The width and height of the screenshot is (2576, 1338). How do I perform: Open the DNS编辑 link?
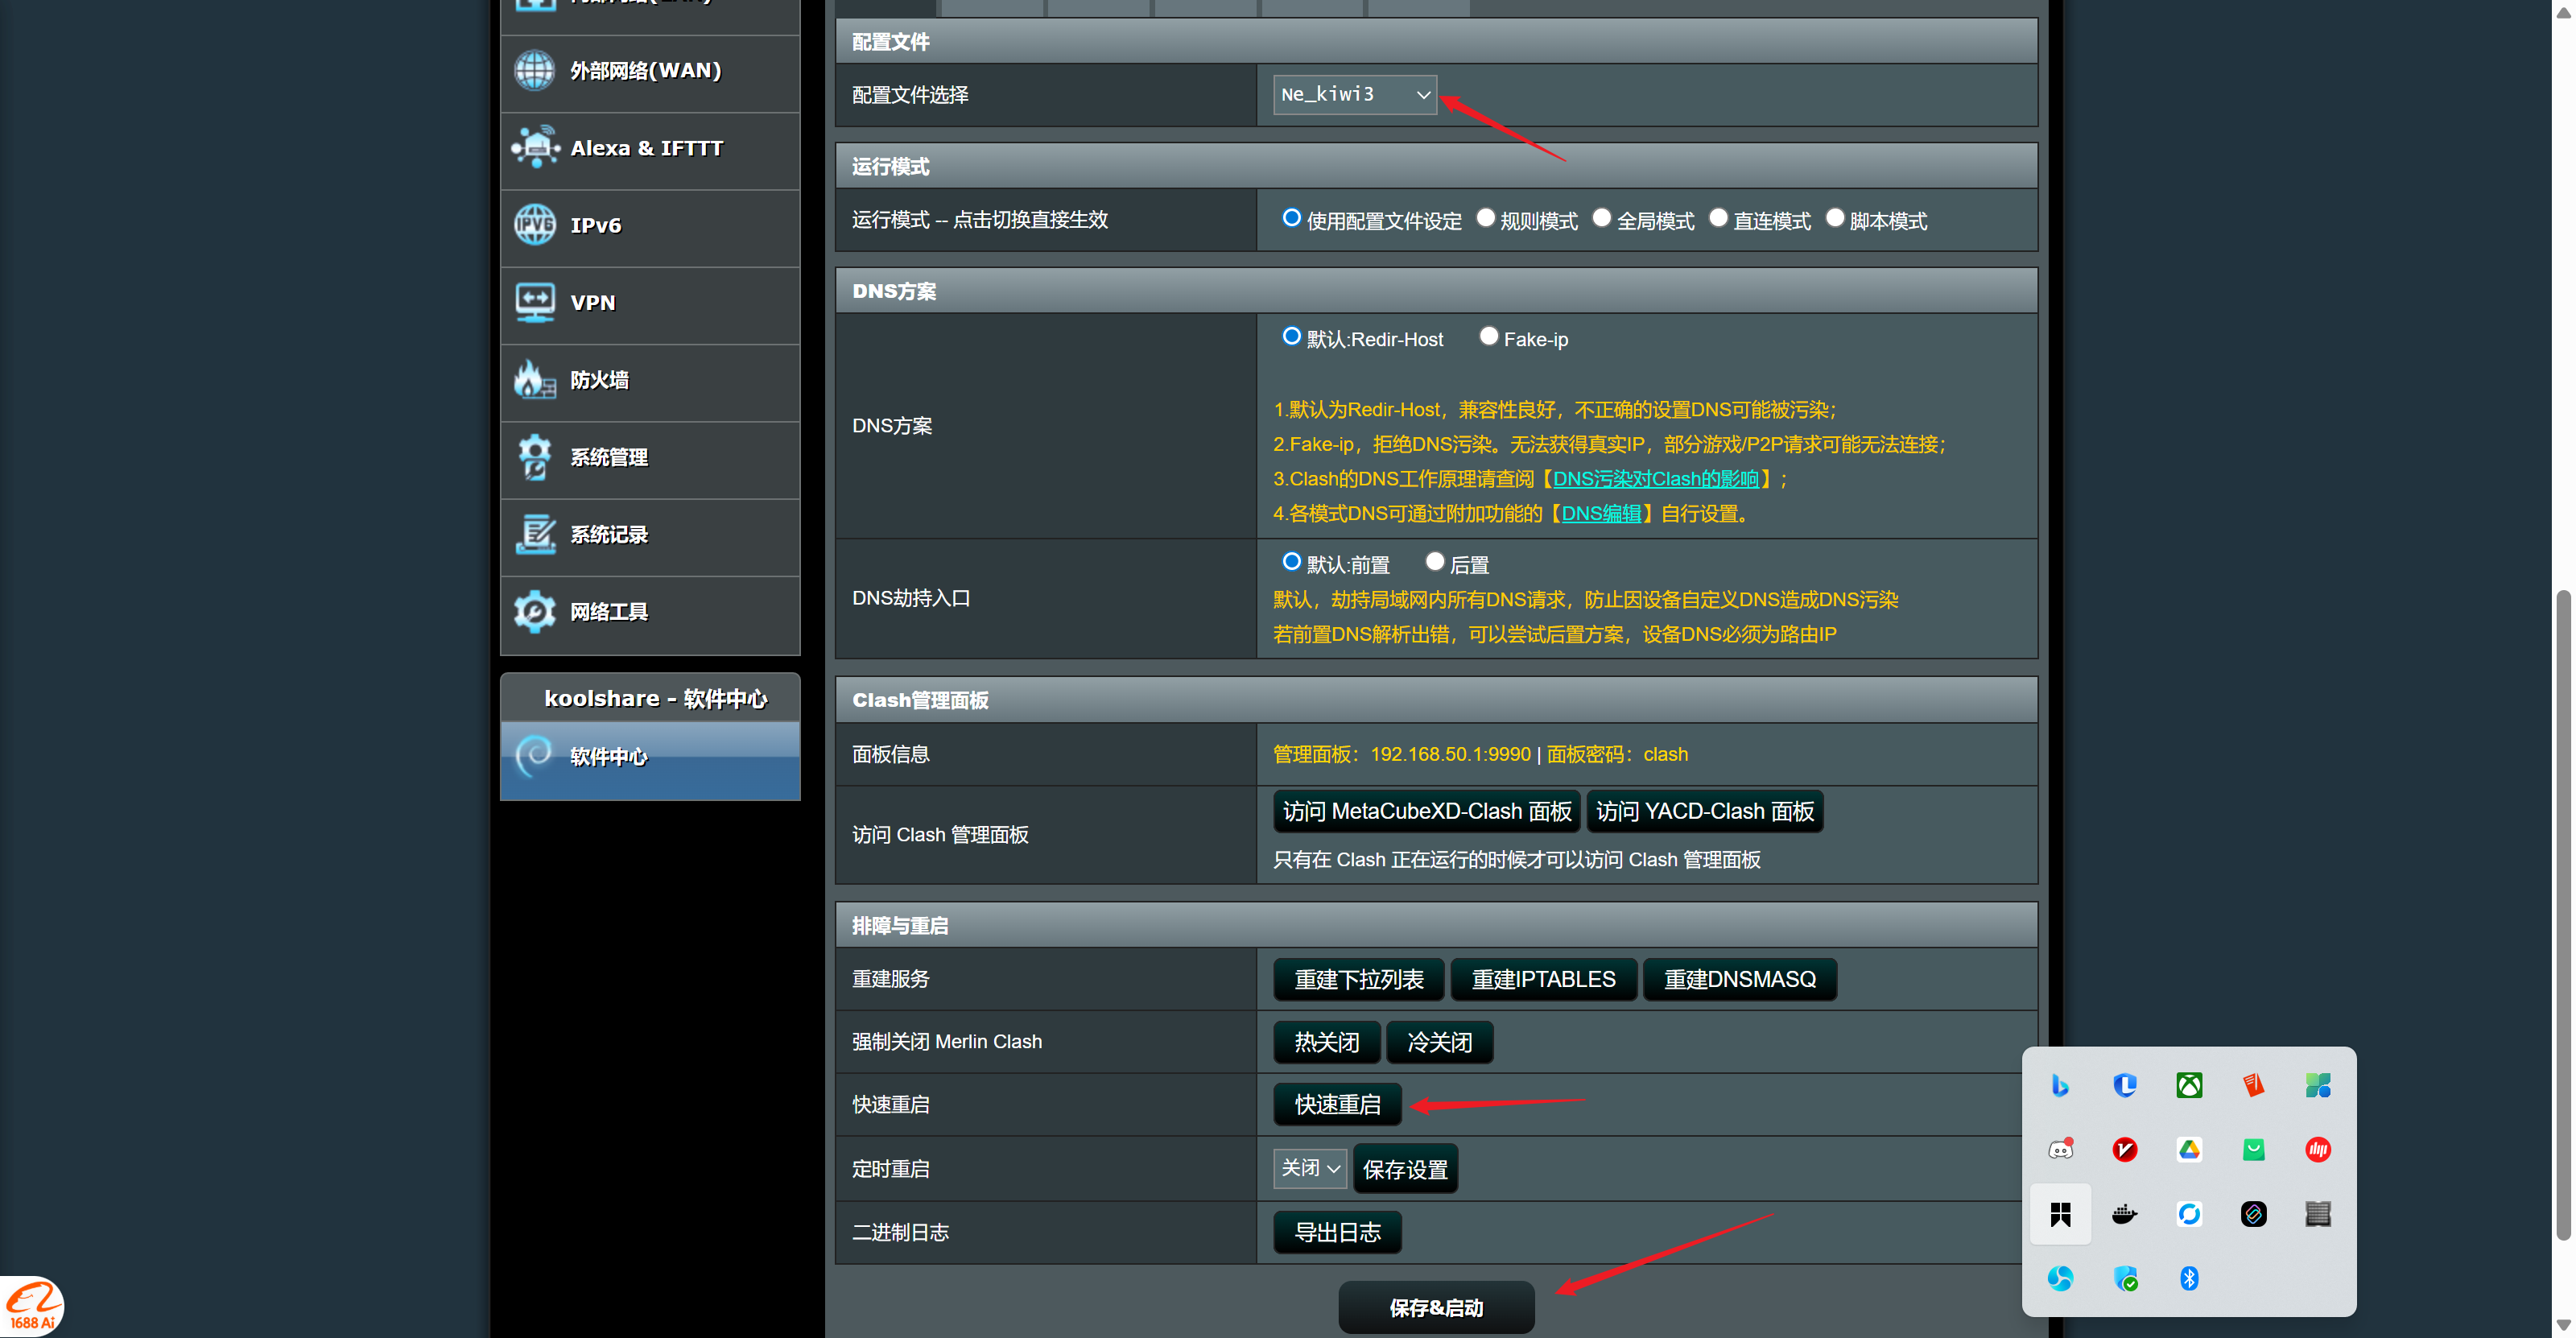pos(1601,513)
